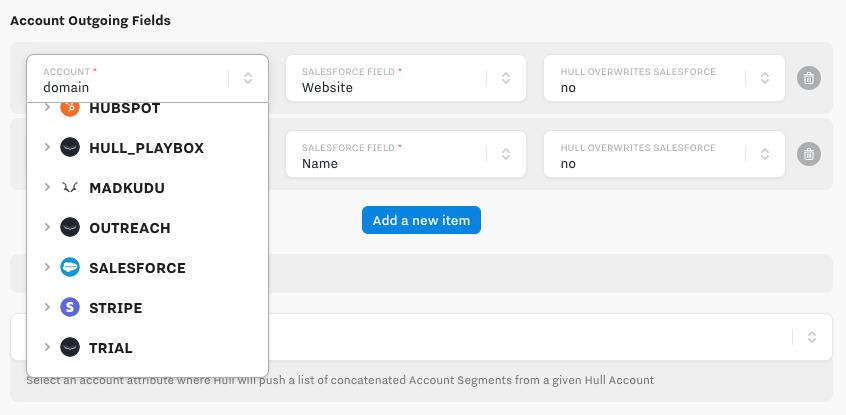Screen dimensions: 846x415
Task: Click the MadKudu antlers icon
Action: 69,188
